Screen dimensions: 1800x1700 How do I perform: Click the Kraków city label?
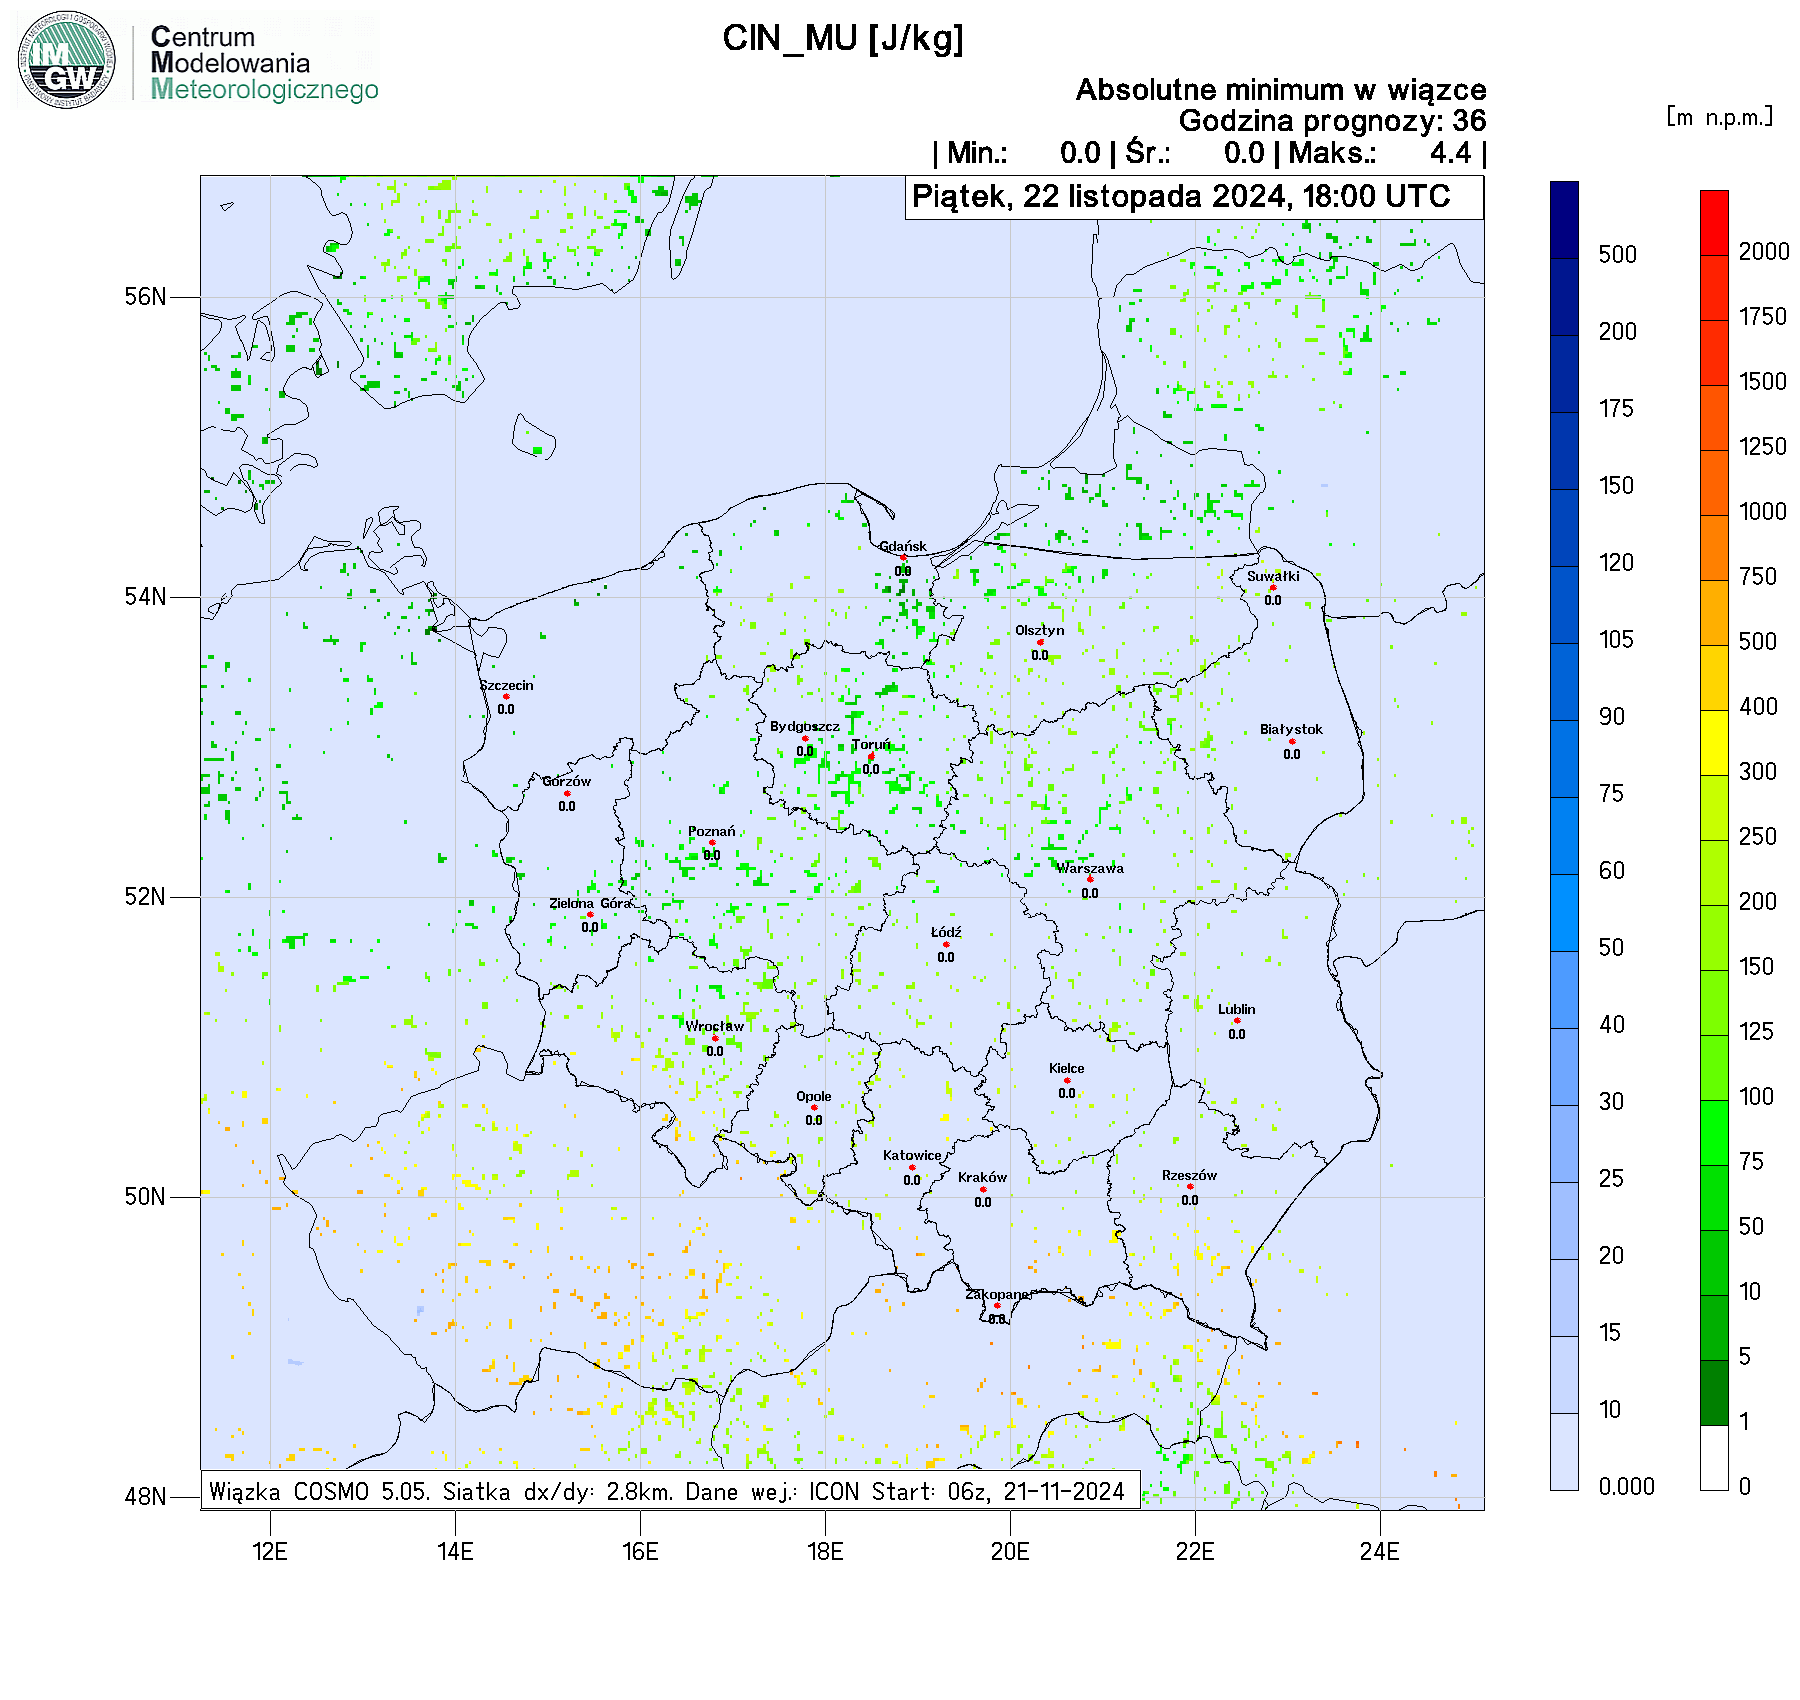point(982,1177)
